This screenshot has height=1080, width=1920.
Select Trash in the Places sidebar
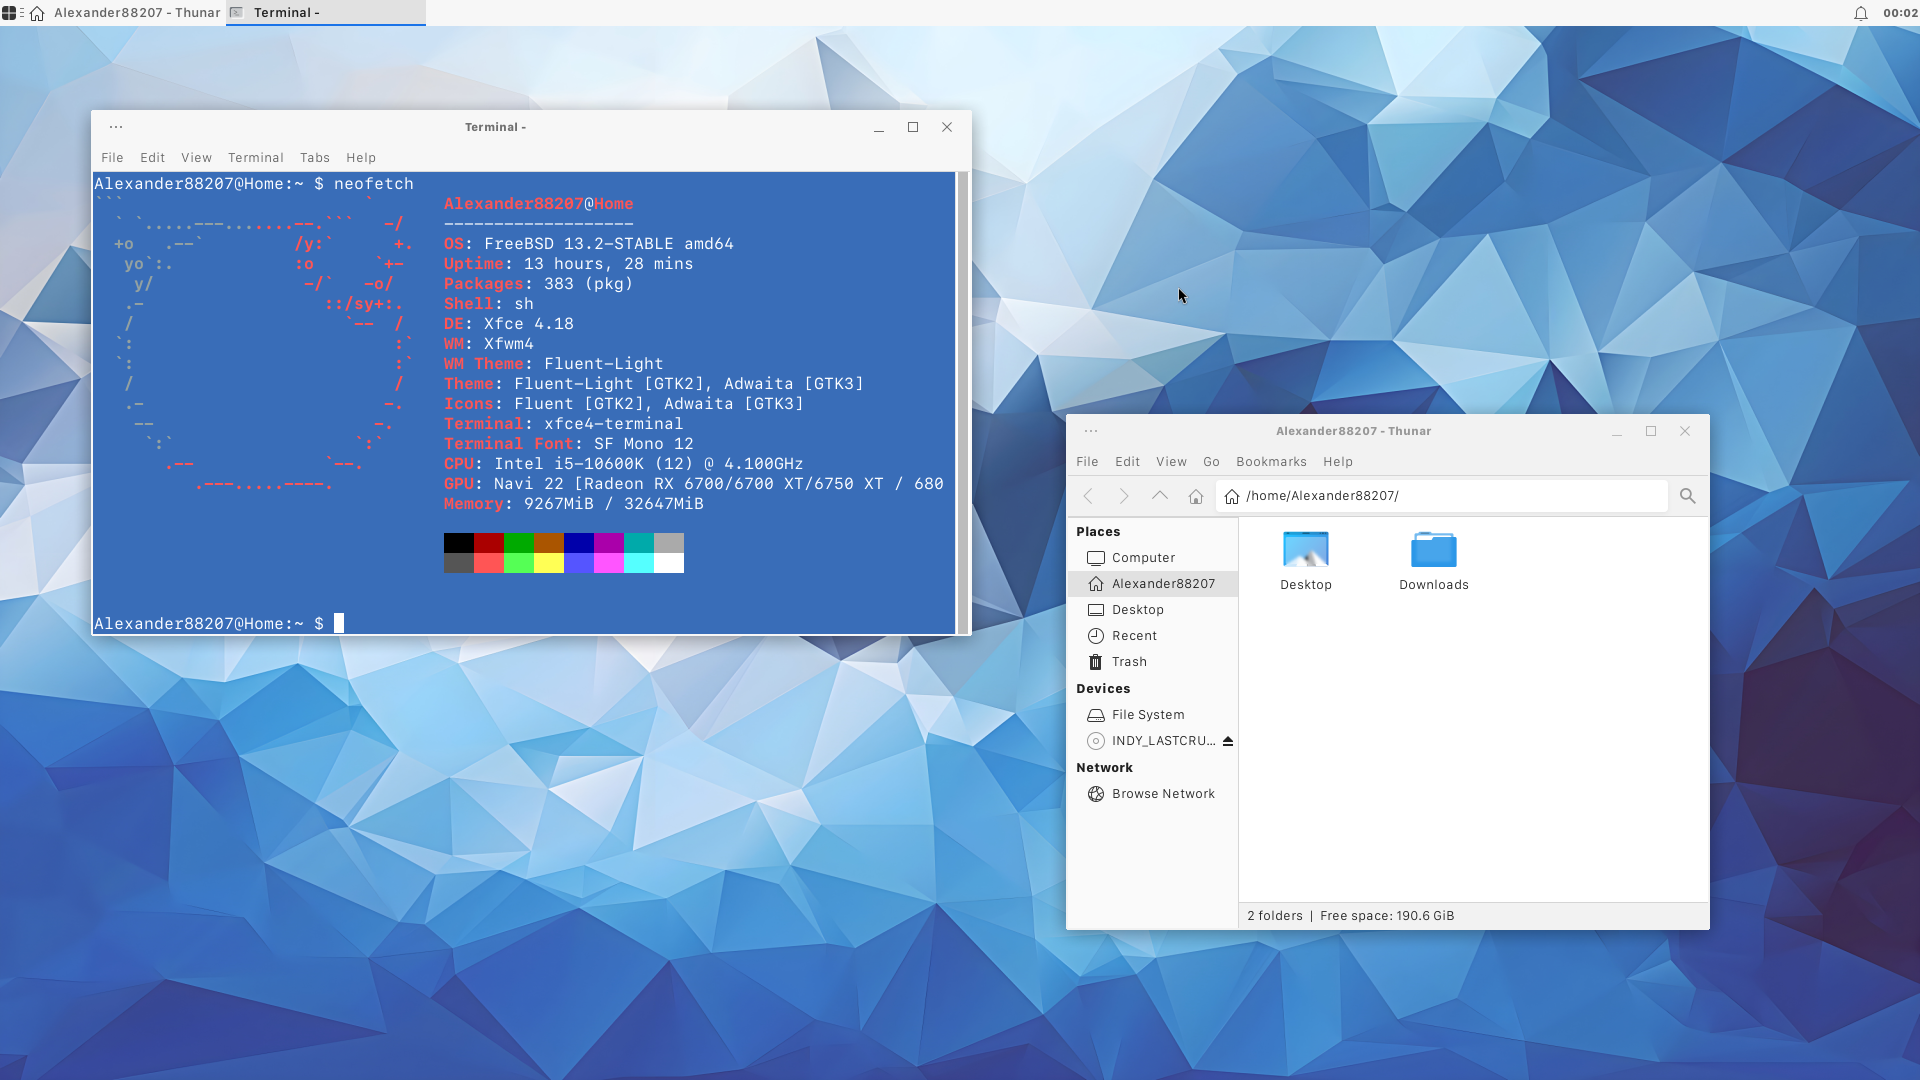1128,662
